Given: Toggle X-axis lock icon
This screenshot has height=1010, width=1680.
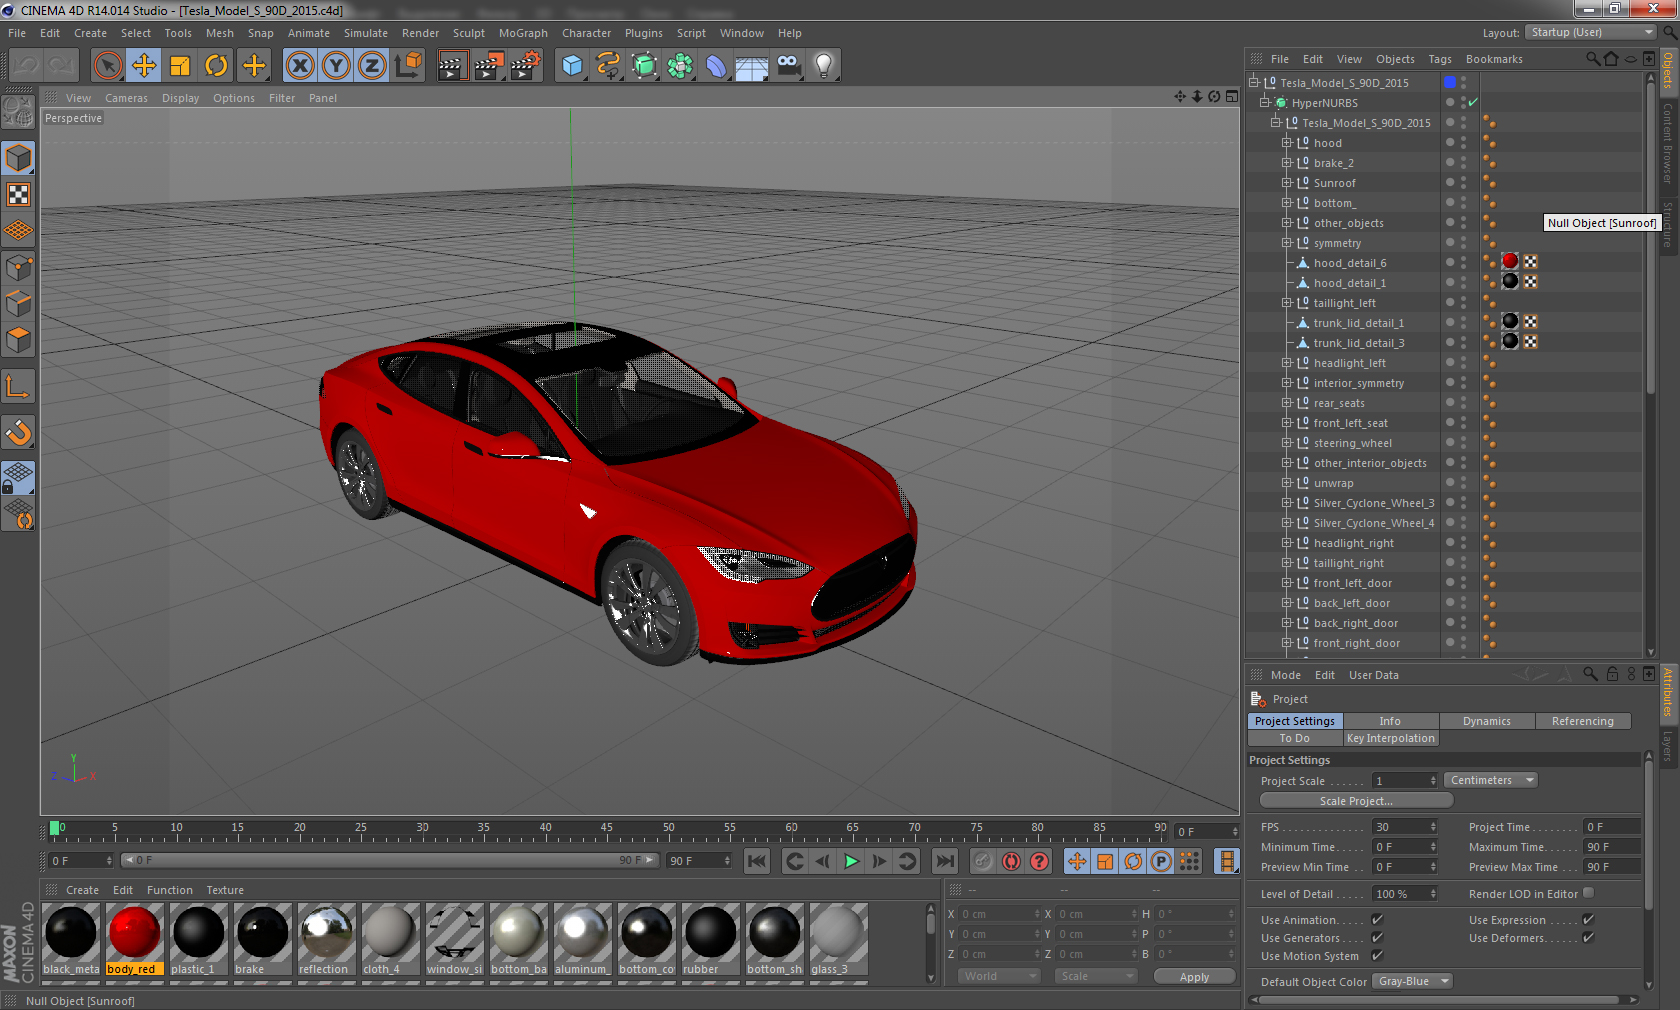Looking at the screenshot, I should [x=300, y=66].
